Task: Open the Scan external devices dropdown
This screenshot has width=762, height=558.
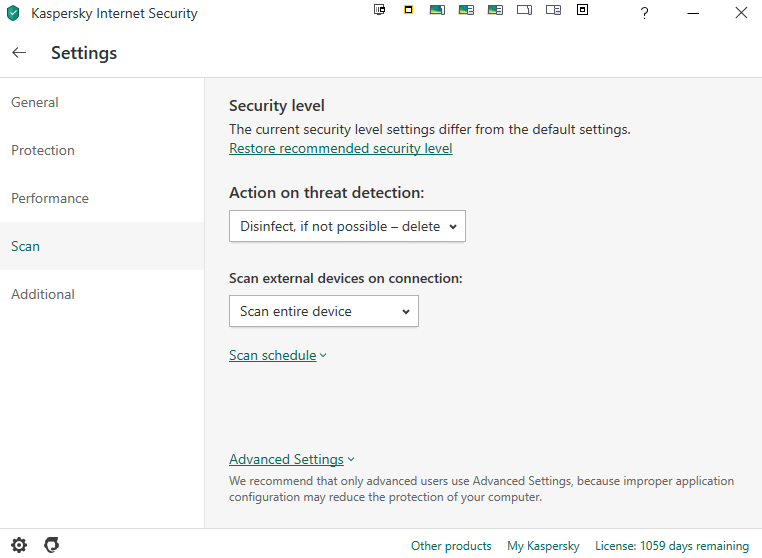Action: 323,311
